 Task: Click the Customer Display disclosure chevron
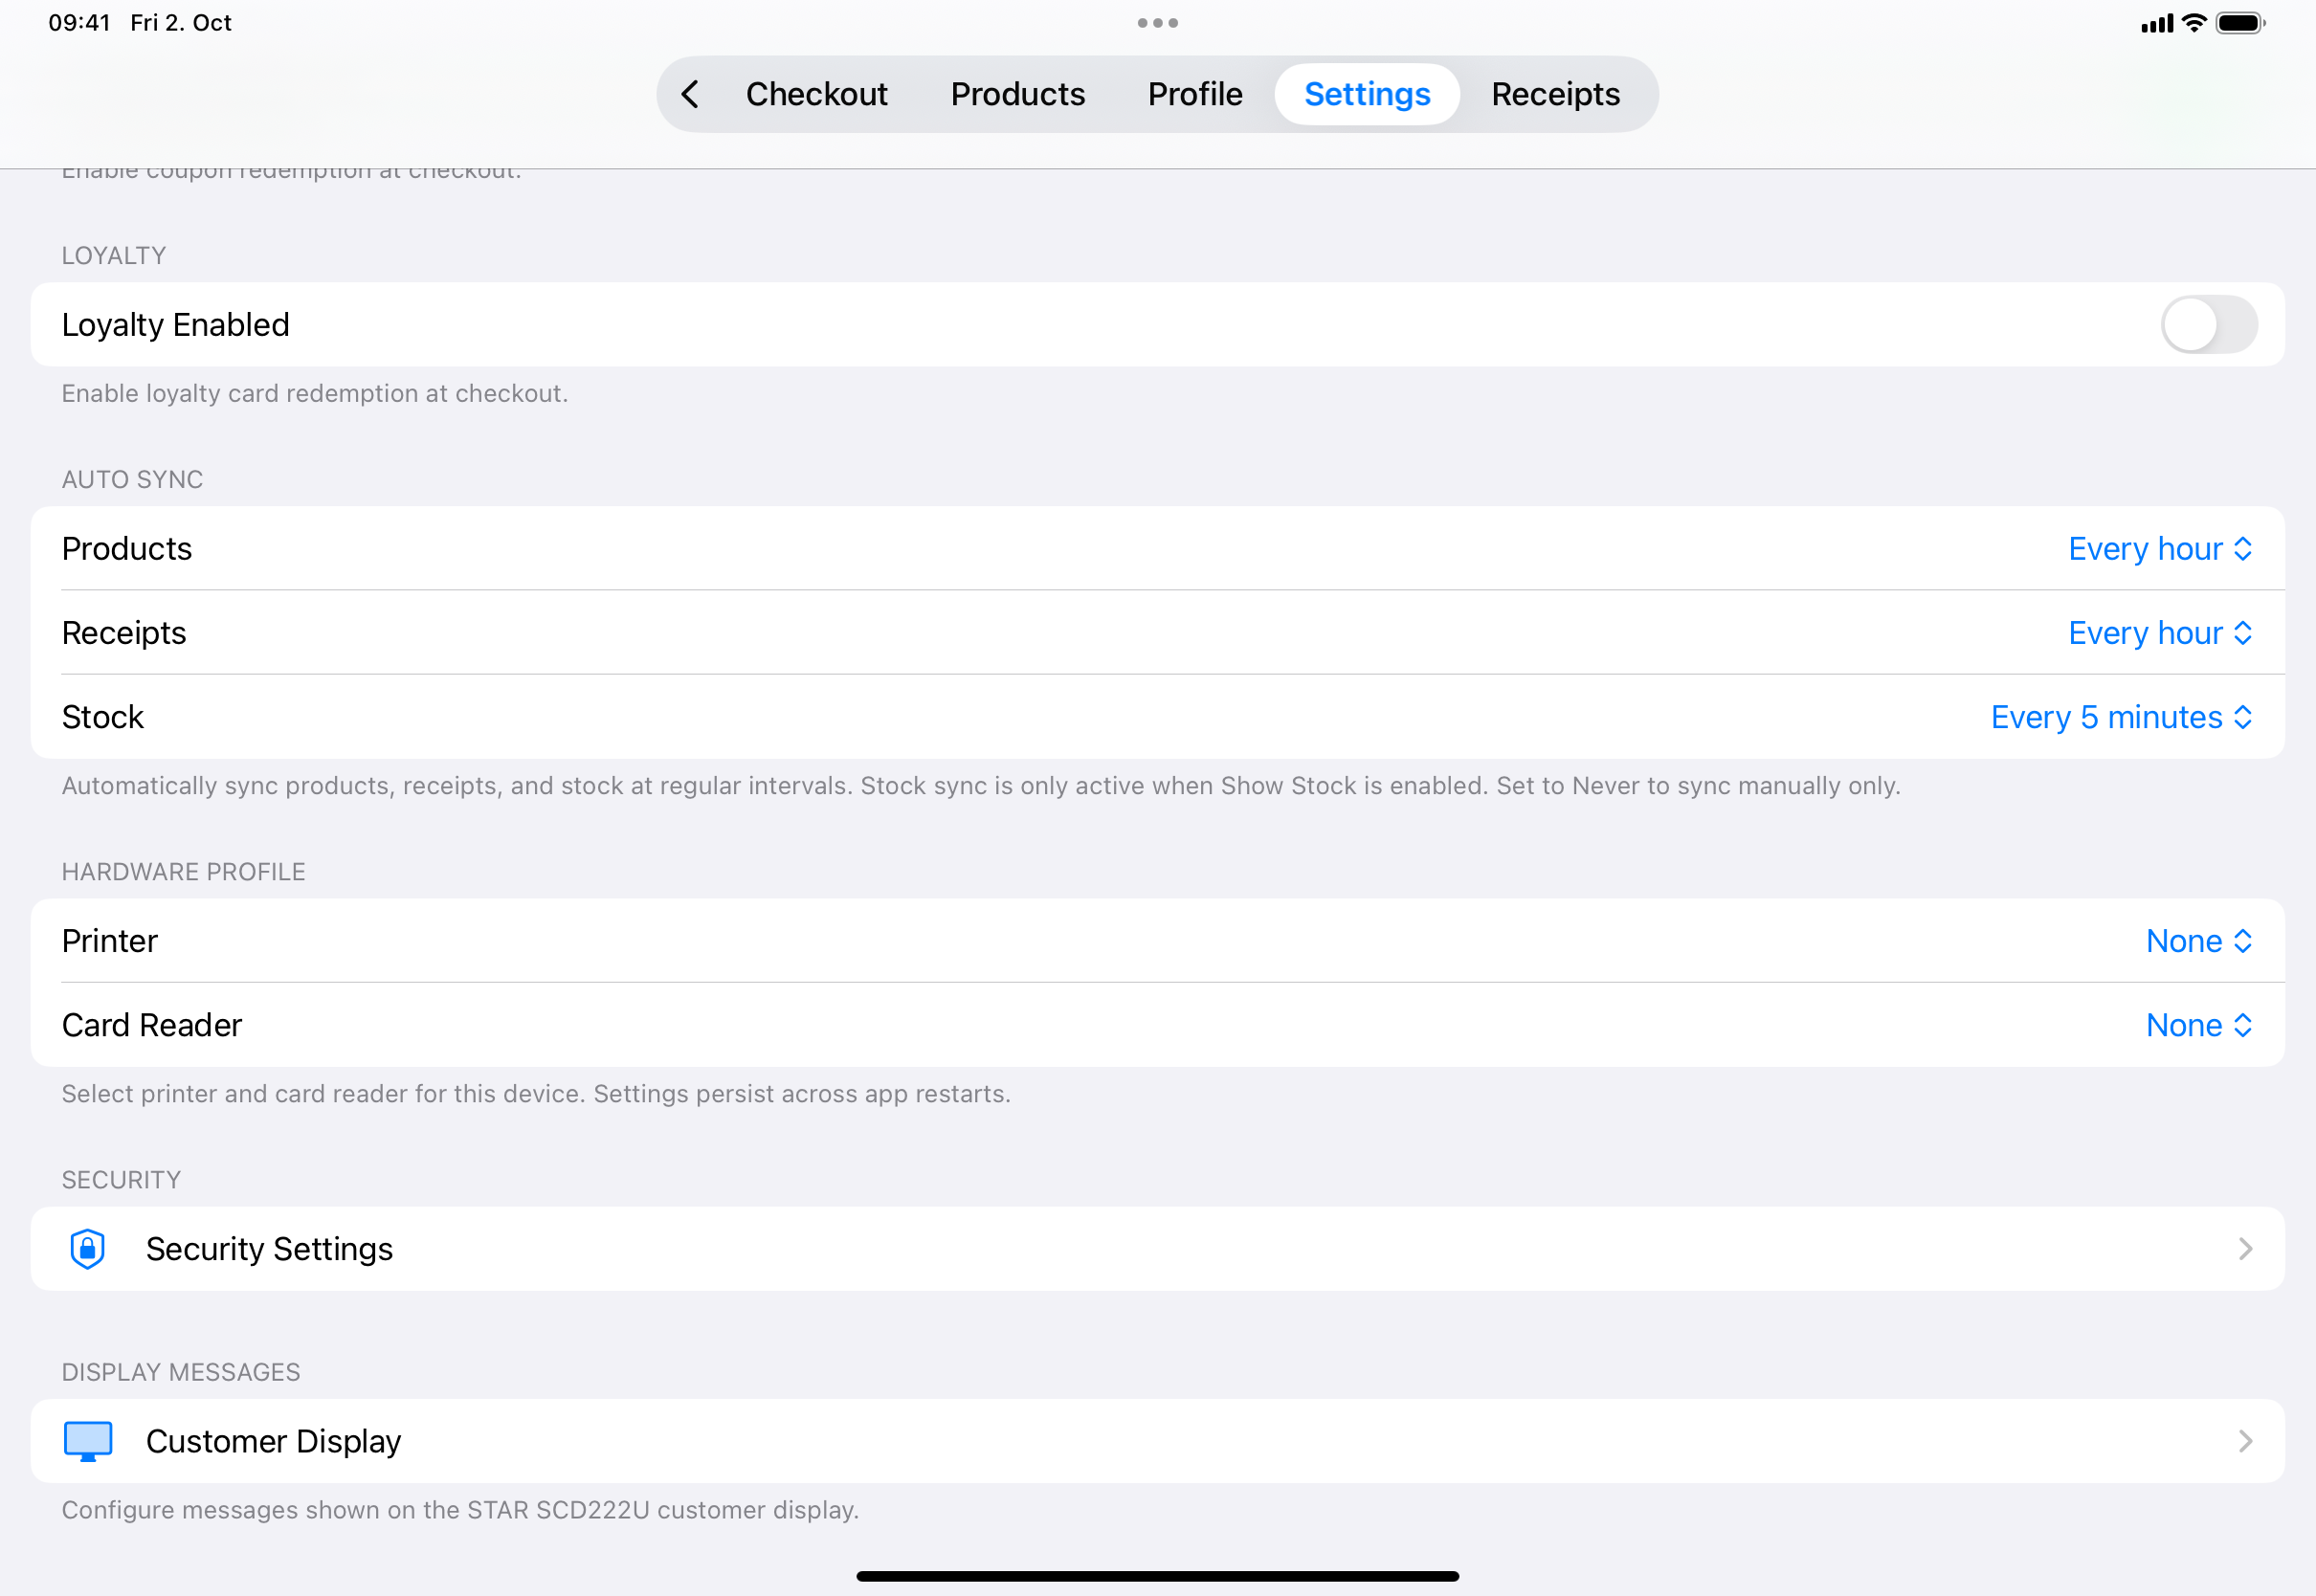(2245, 1440)
